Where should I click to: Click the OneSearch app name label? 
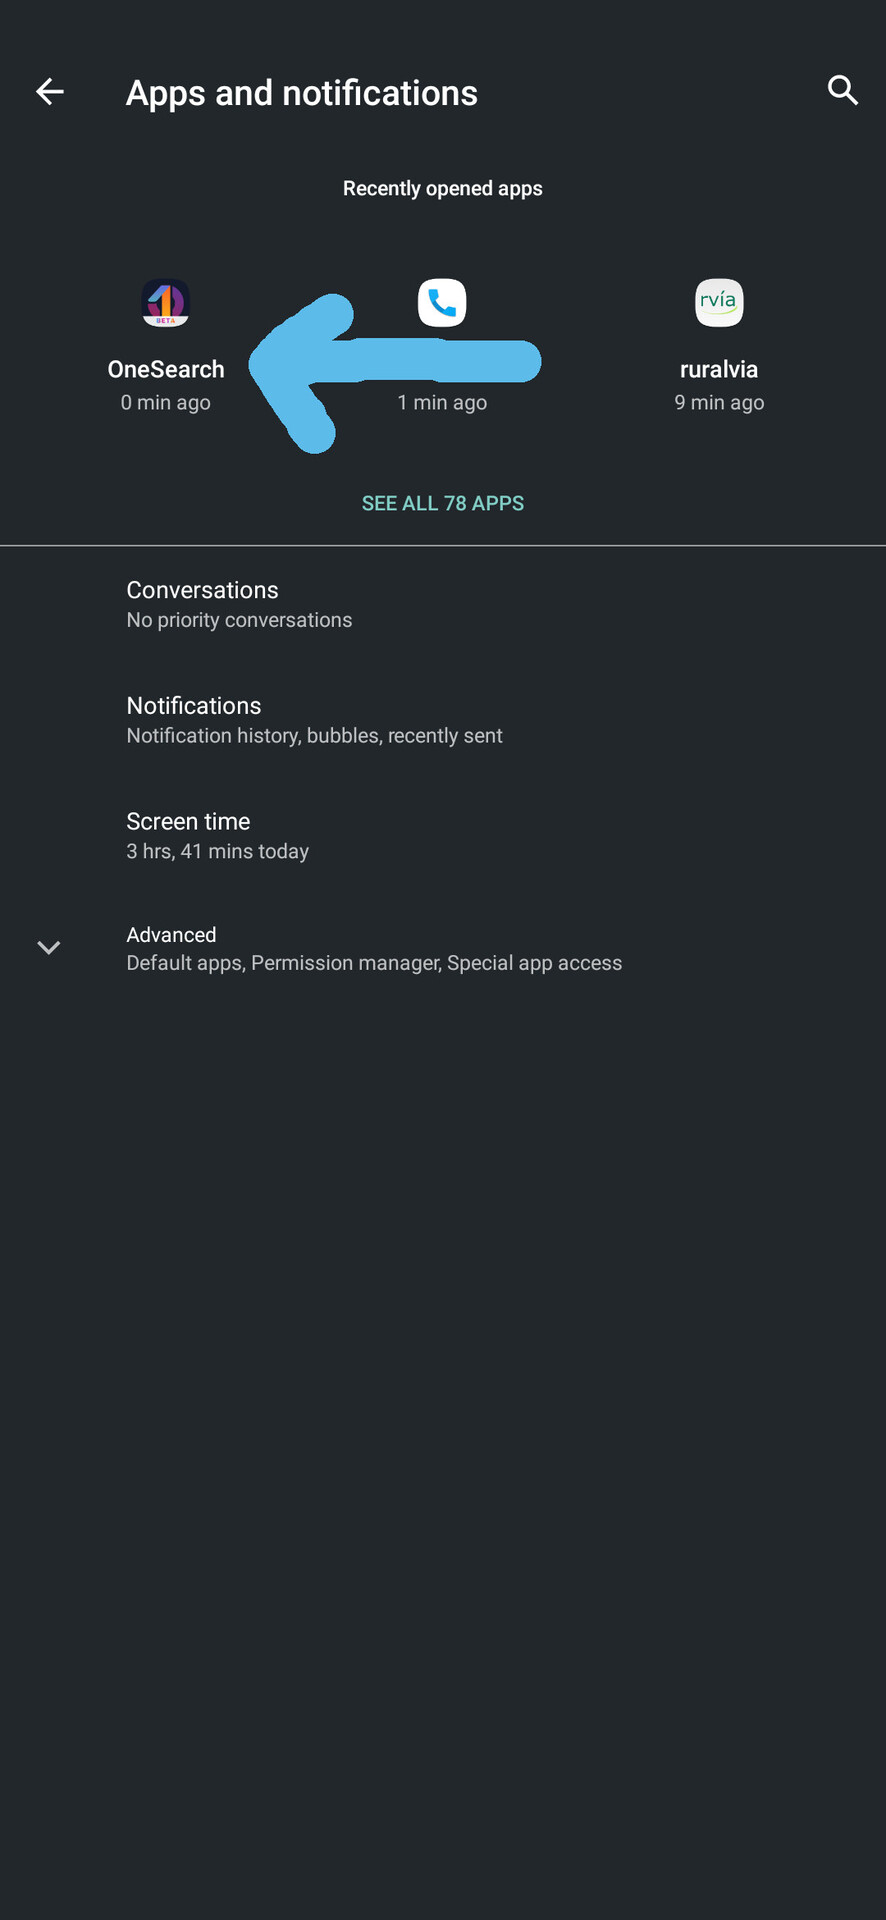166,369
